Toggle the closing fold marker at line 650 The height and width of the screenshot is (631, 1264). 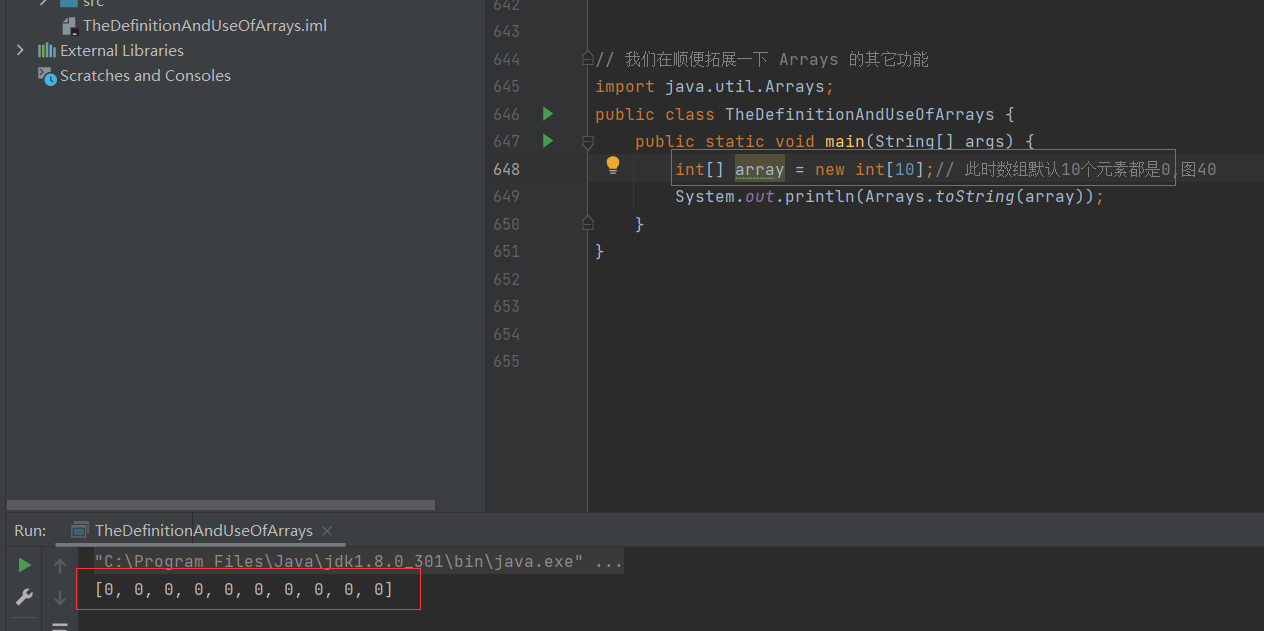pyautogui.click(x=588, y=223)
